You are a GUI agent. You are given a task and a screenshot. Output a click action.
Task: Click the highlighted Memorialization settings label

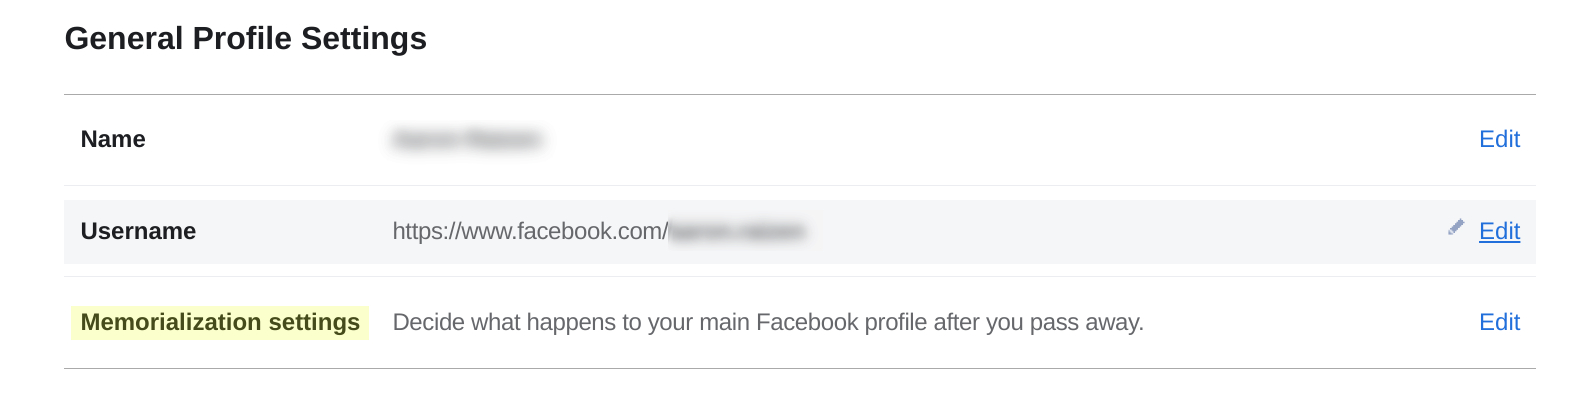click(220, 322)
